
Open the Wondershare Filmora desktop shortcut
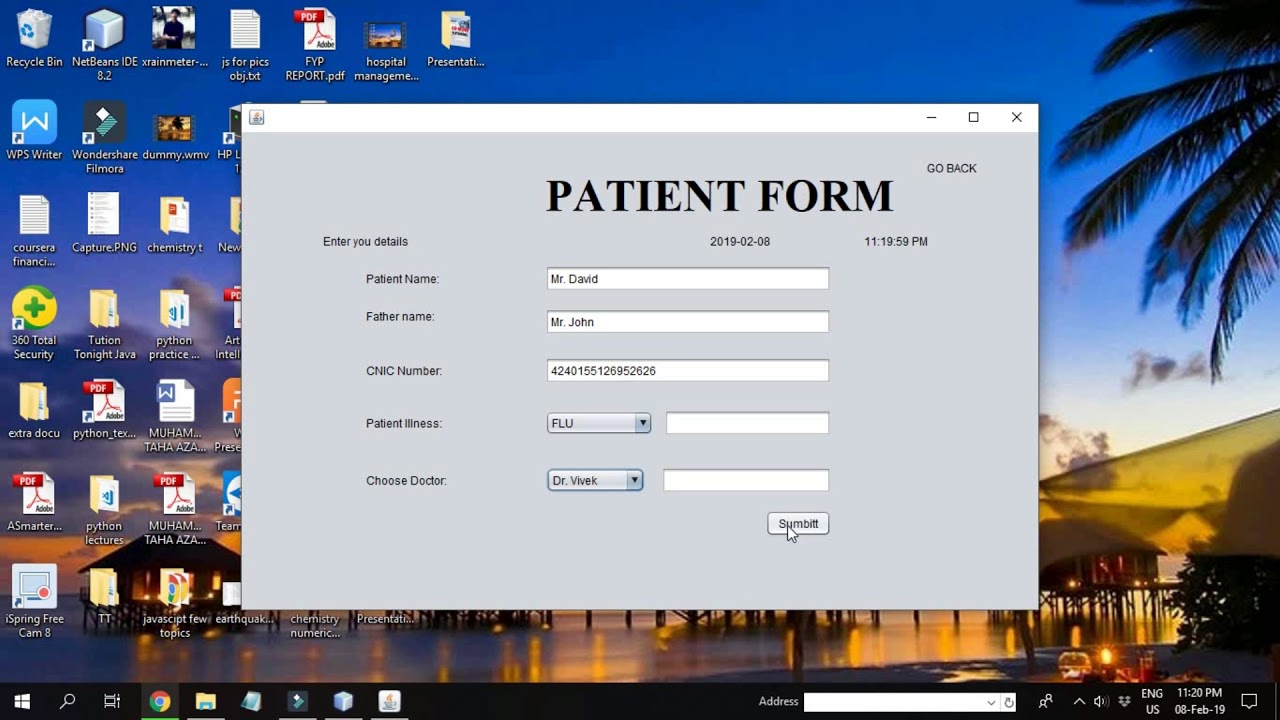(x=104, y=138)
